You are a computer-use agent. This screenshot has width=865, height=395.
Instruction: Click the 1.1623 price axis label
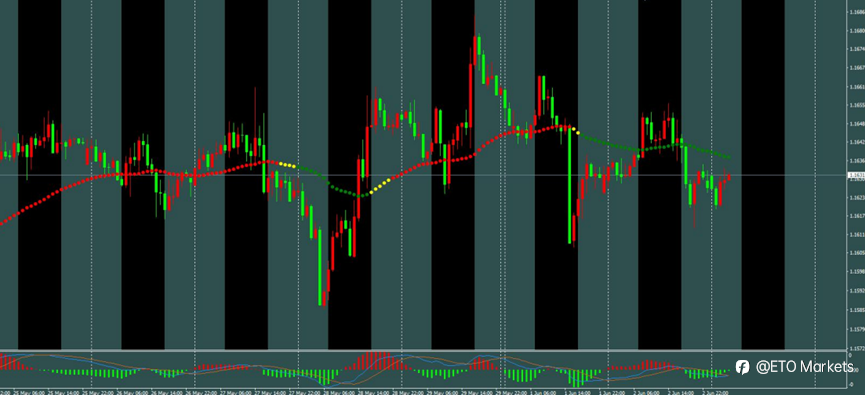tap(858, 198)
